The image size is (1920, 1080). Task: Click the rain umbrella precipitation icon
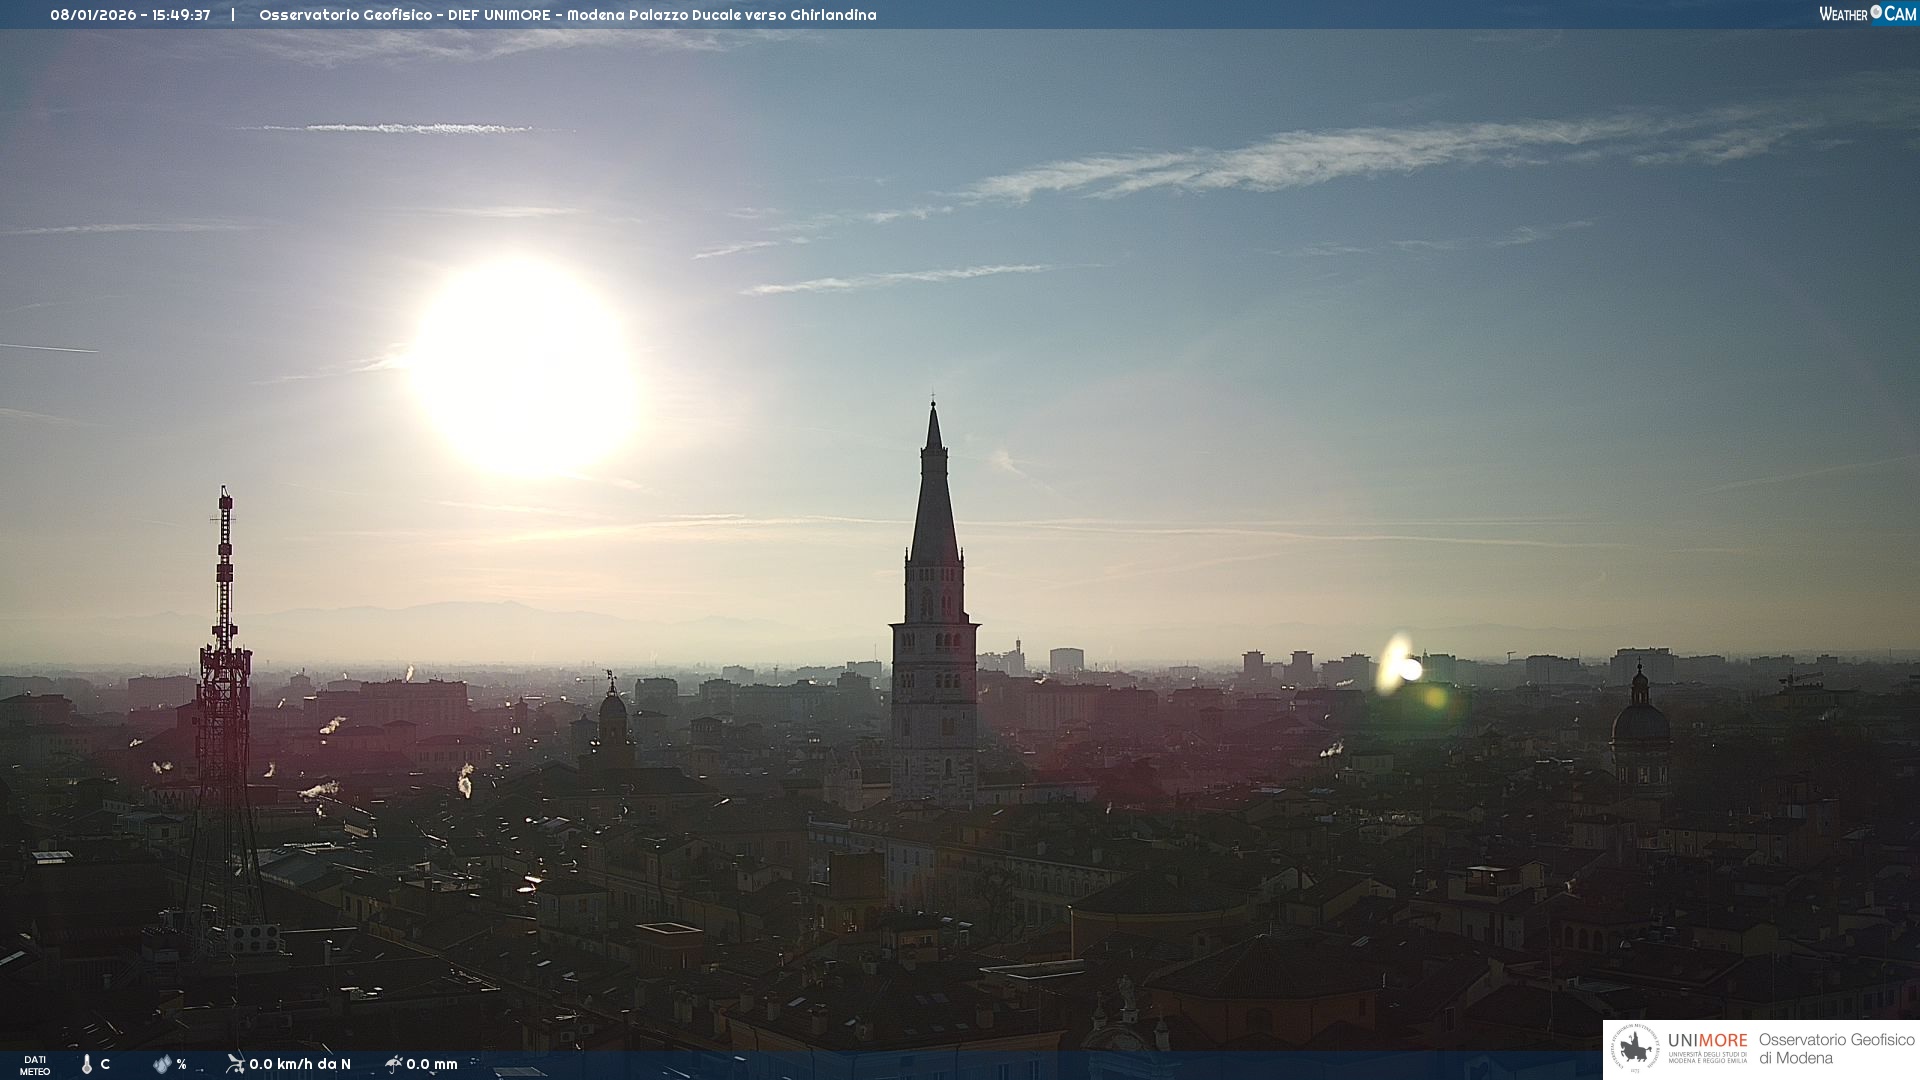pyautogui.click(x=394, y=1063)
